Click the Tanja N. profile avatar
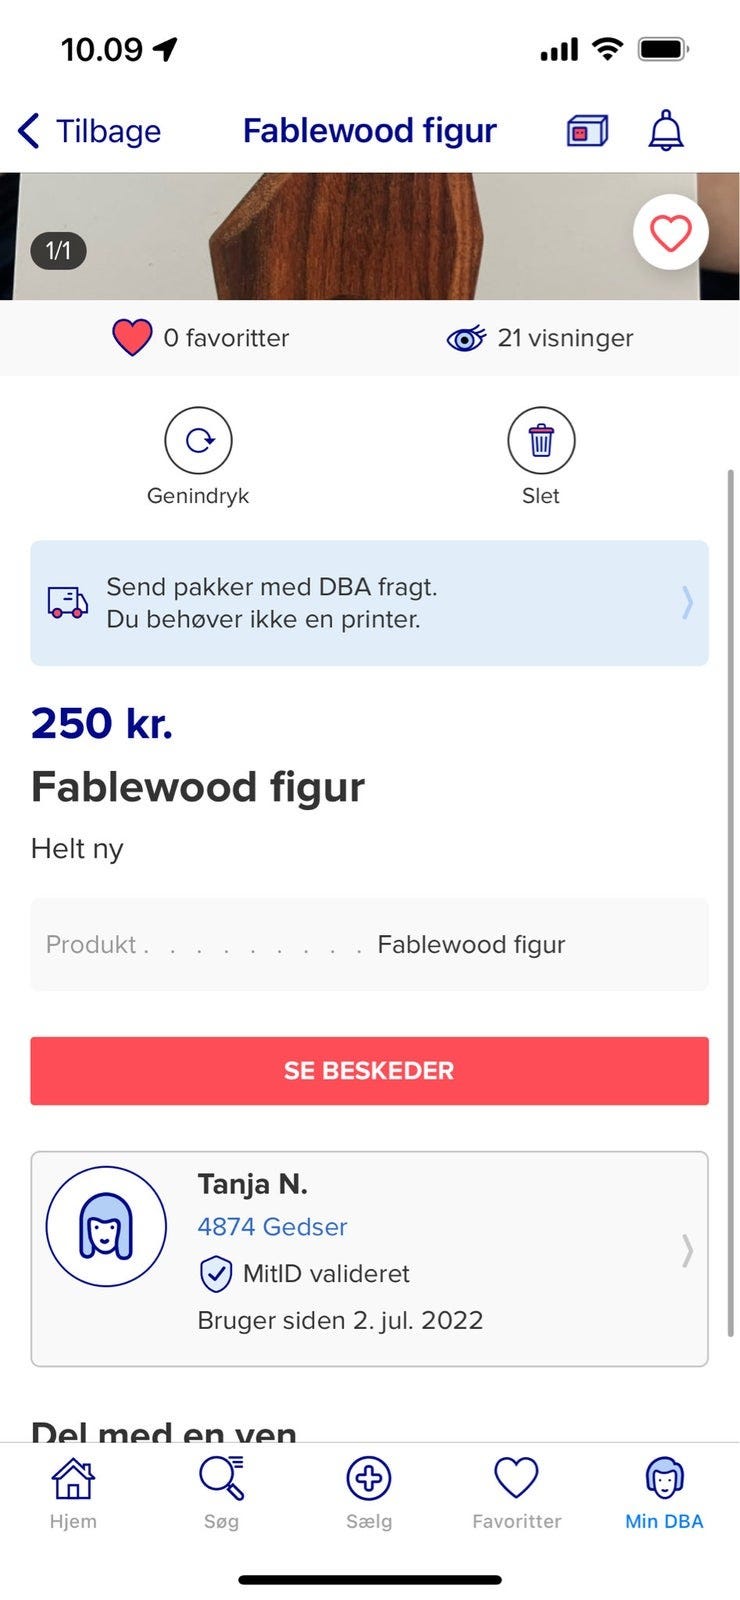 point(106,1226)
